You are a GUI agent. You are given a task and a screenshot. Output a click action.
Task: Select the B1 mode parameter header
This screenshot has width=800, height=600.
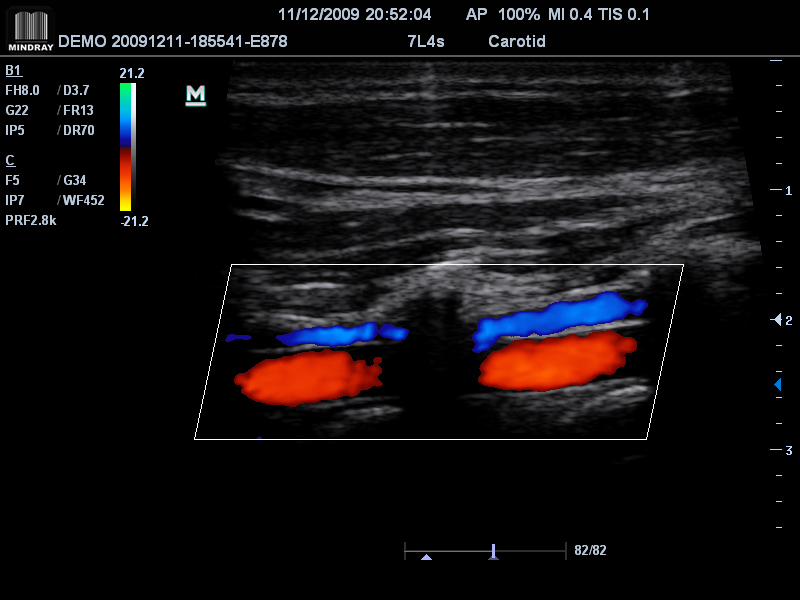click(x=12, y=70)
